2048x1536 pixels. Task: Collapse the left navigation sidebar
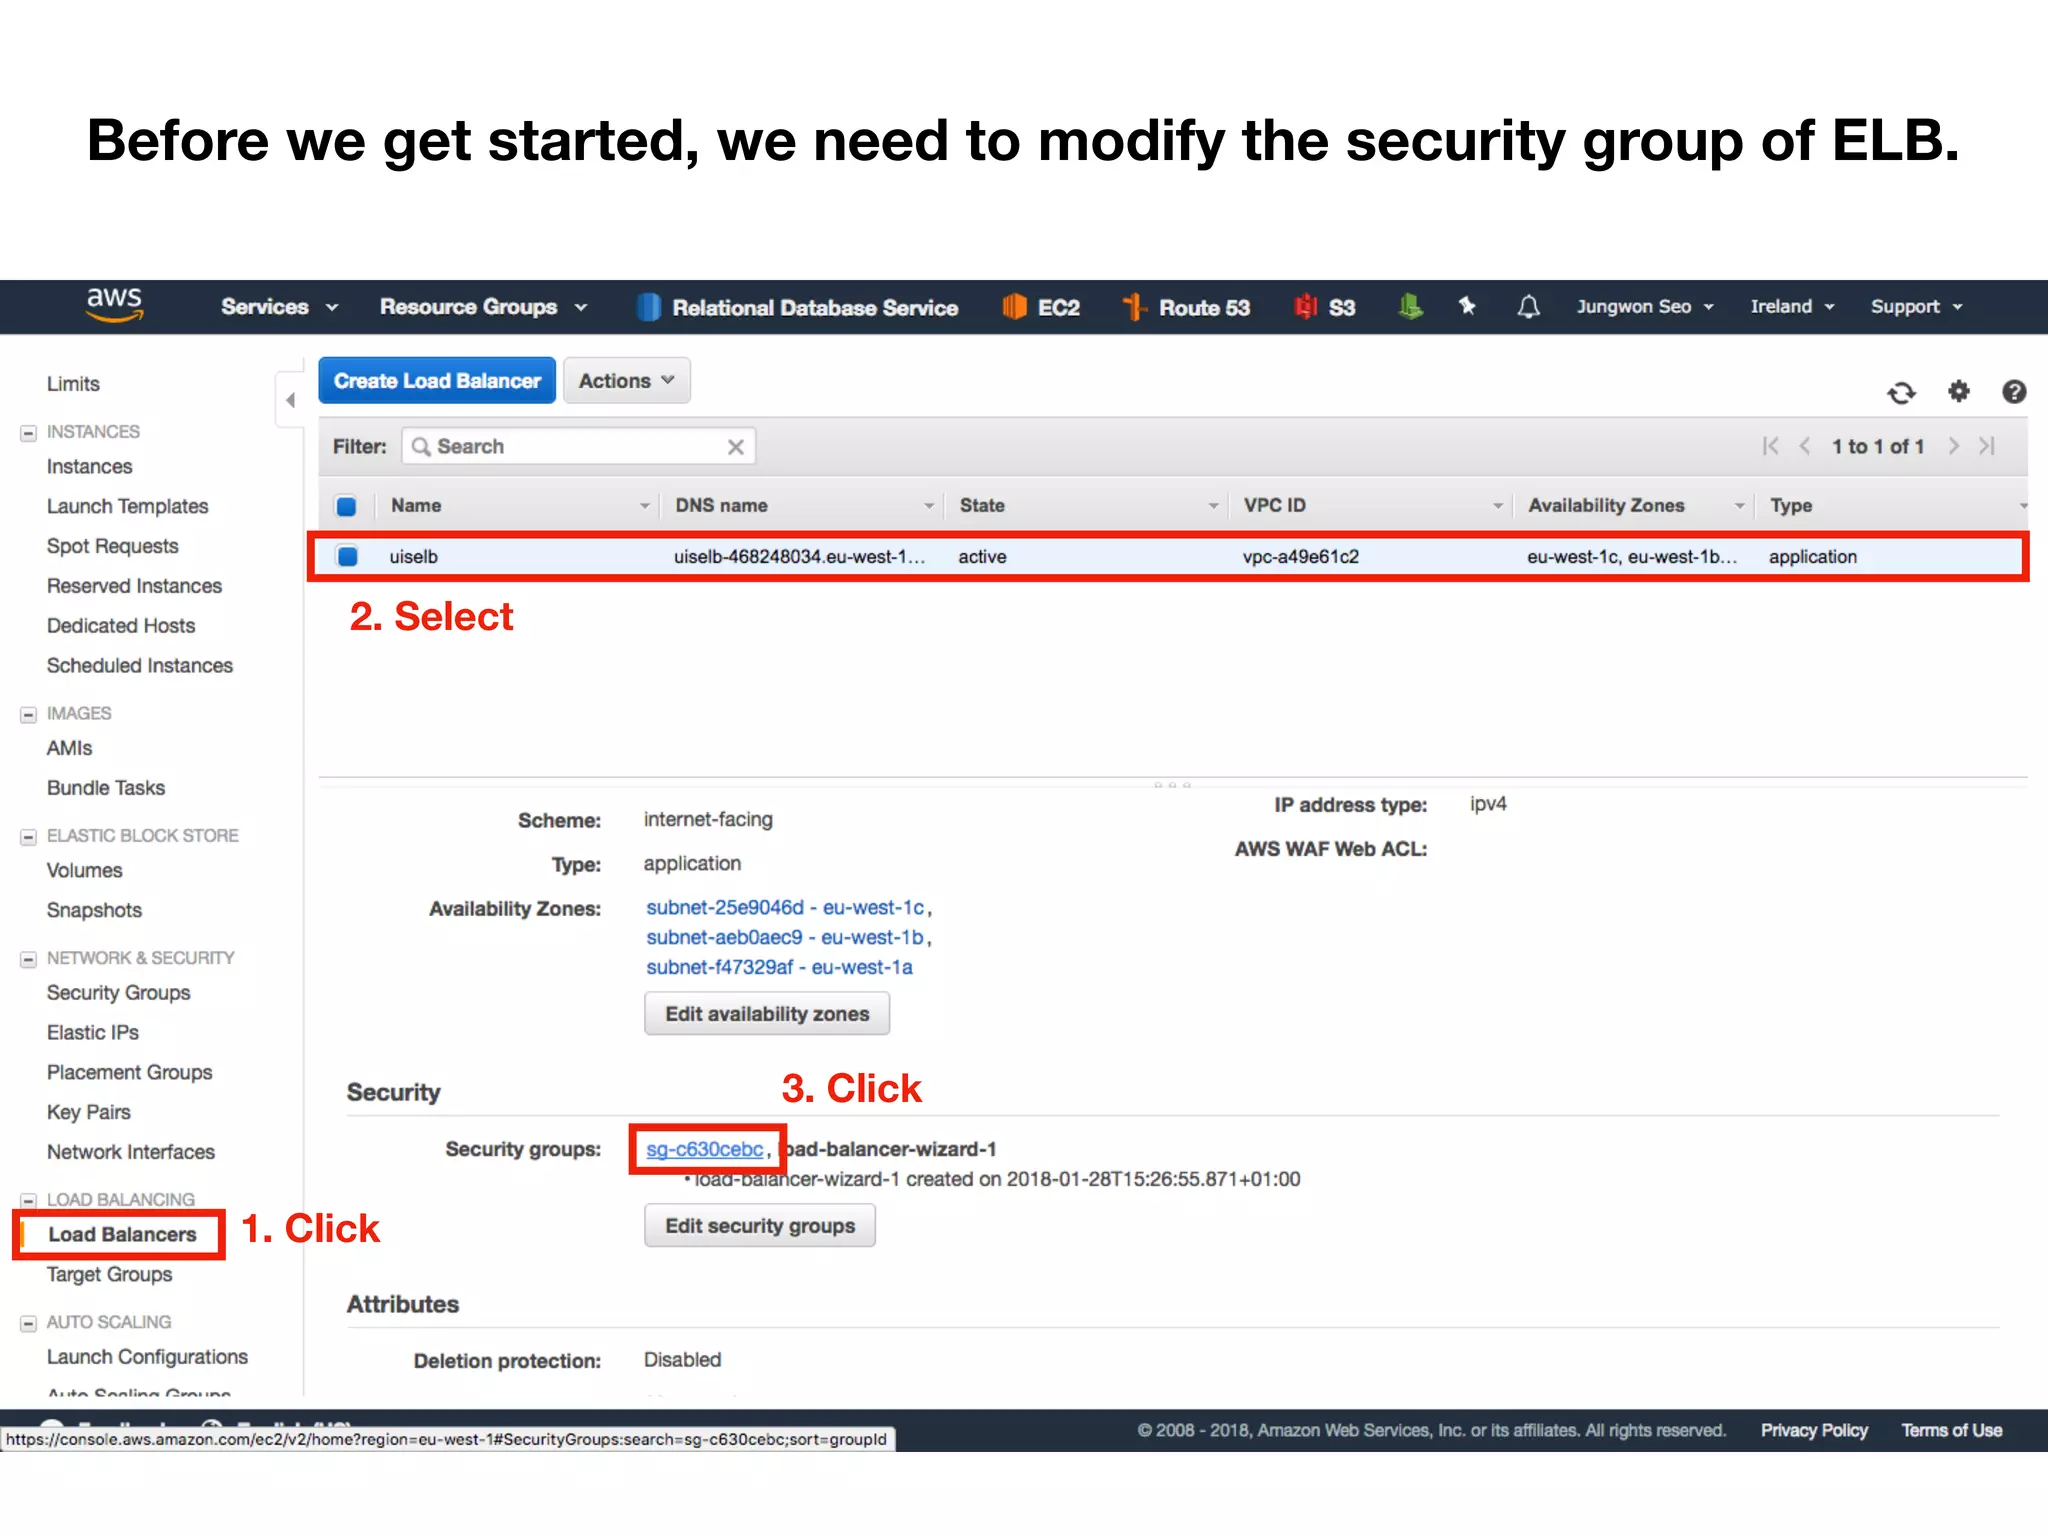290,400
